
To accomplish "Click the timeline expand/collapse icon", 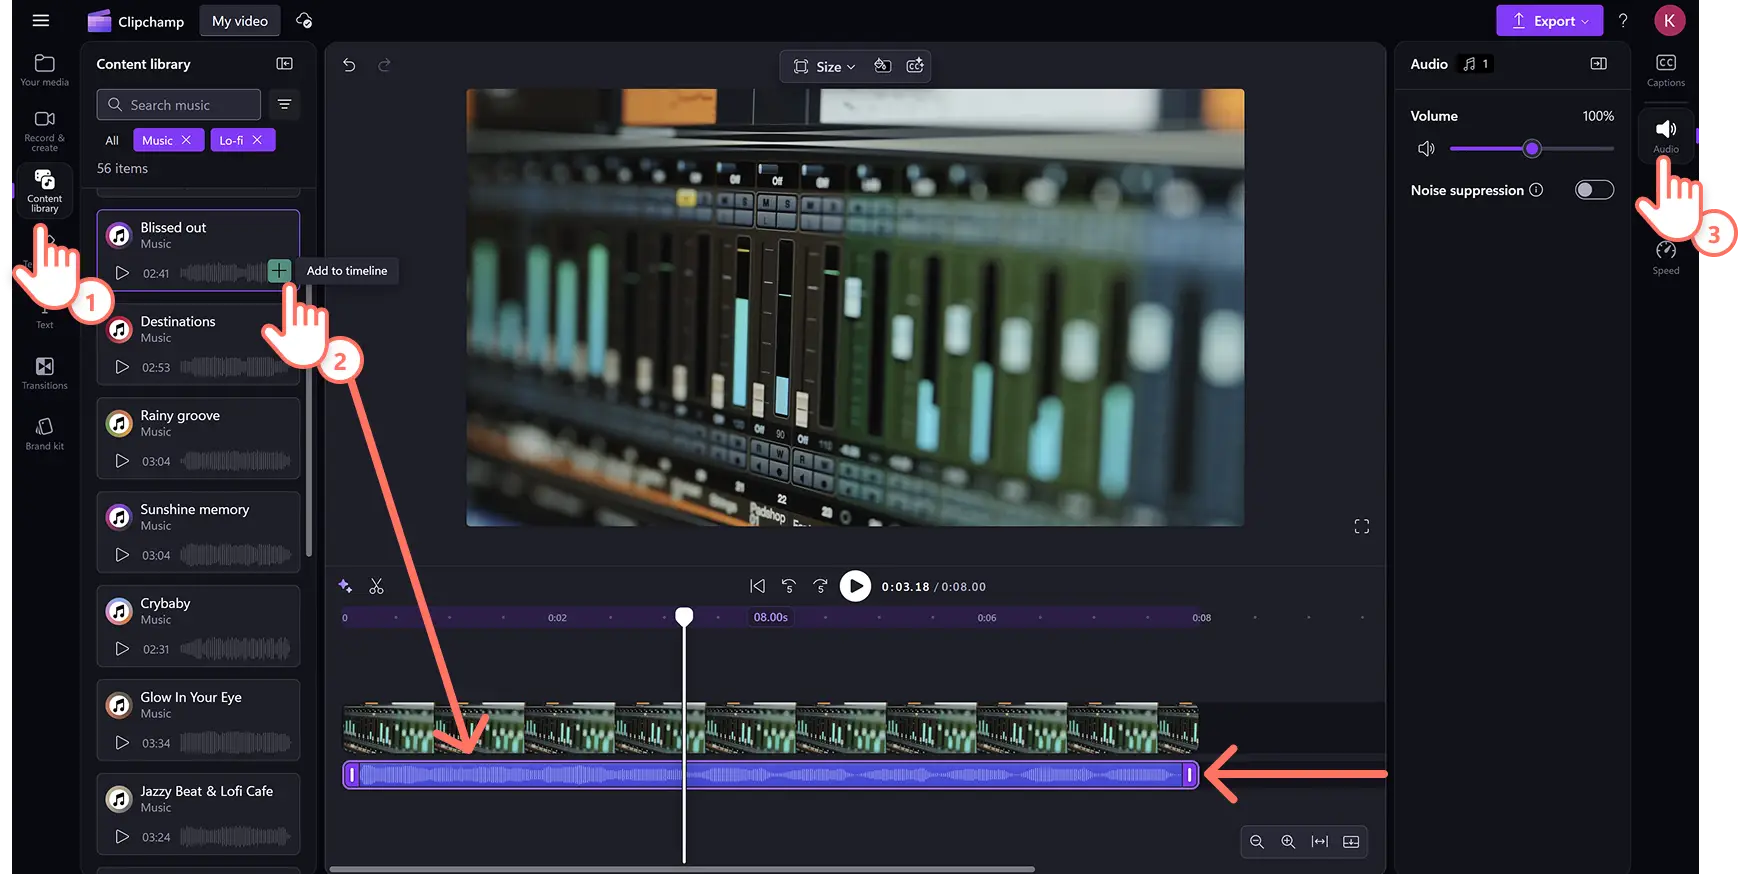I will point(1351,842).
